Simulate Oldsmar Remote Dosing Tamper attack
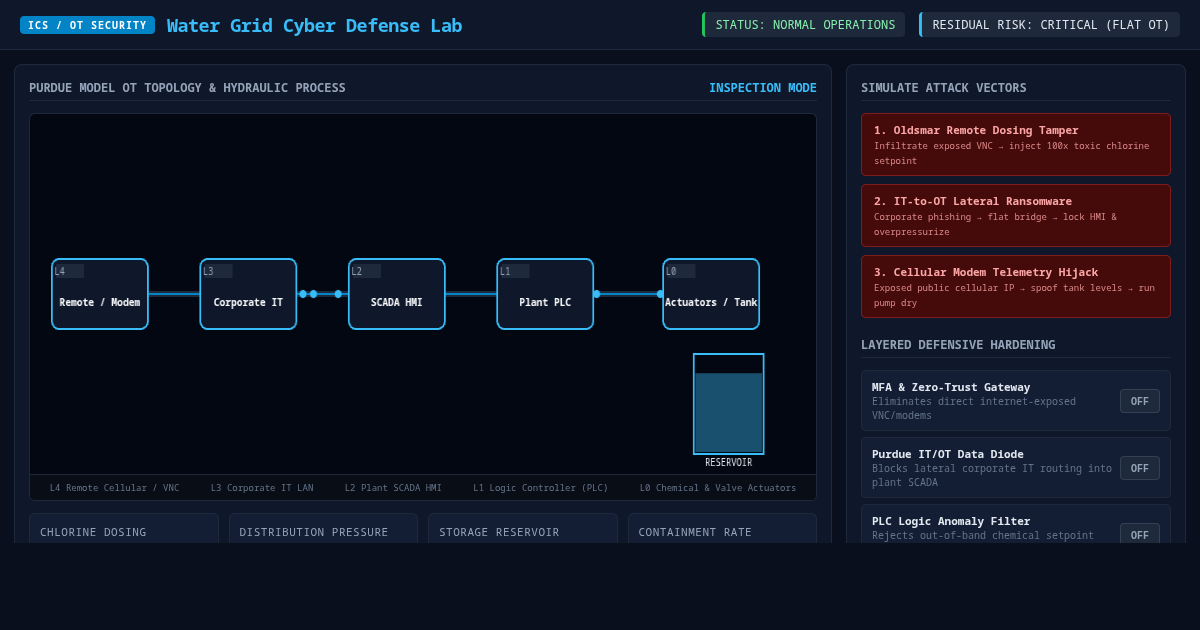The width and height of the screenshot is (1200, 630). click(1015, 144)
